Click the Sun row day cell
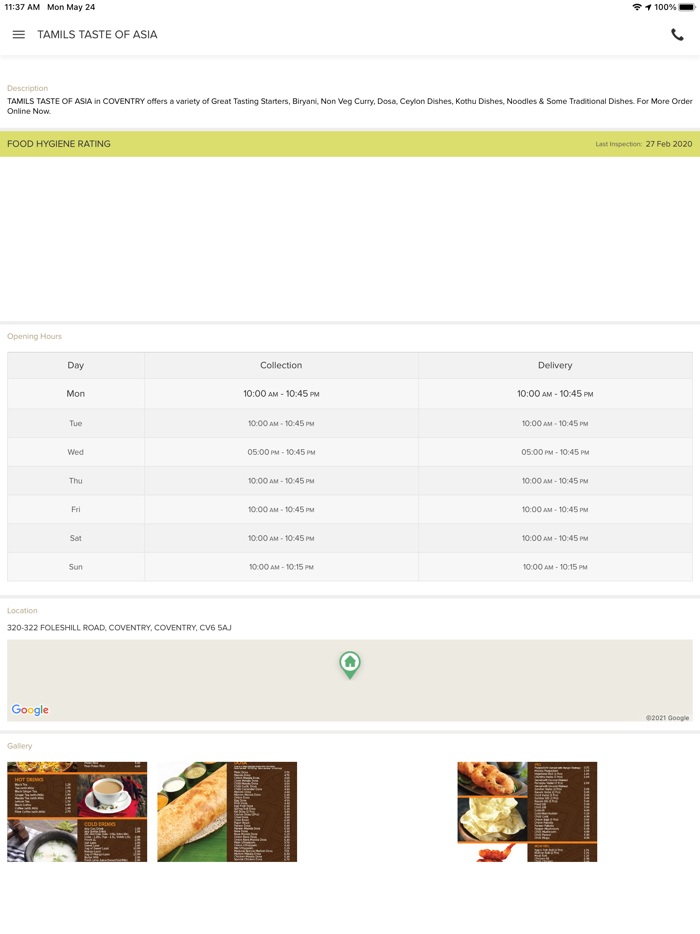Image resolution: width=700 pixels, height=934 pixels. pyautogui.click(x=76, y=566)
